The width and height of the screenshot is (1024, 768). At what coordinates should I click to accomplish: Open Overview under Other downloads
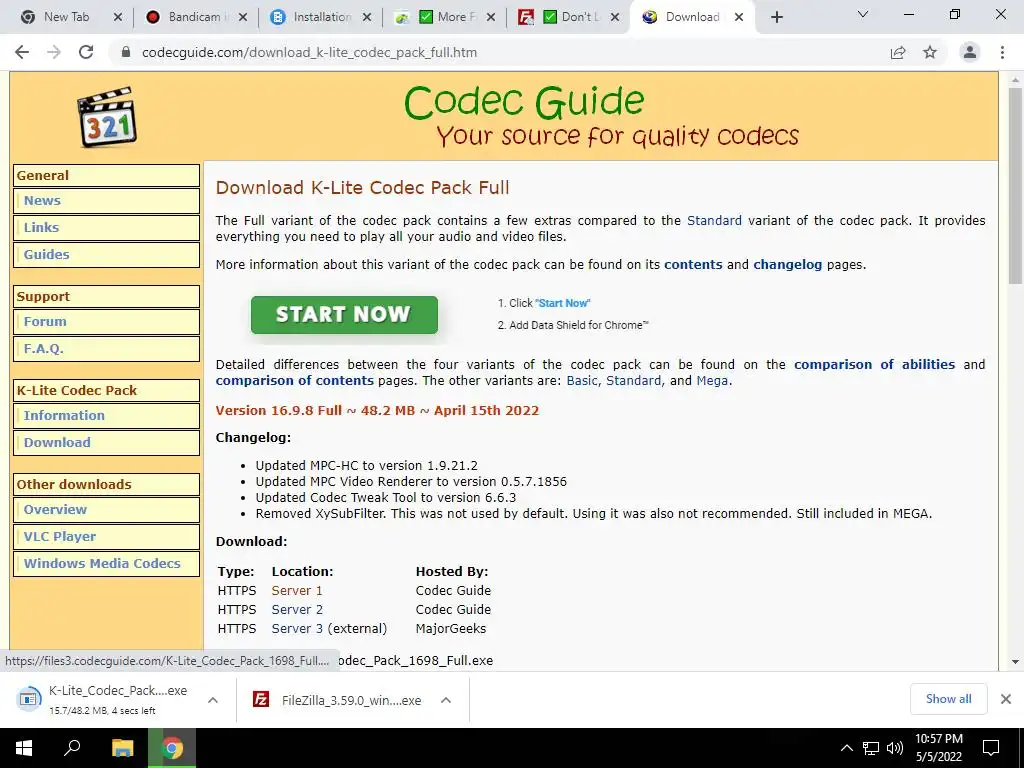tap(106, 510)
